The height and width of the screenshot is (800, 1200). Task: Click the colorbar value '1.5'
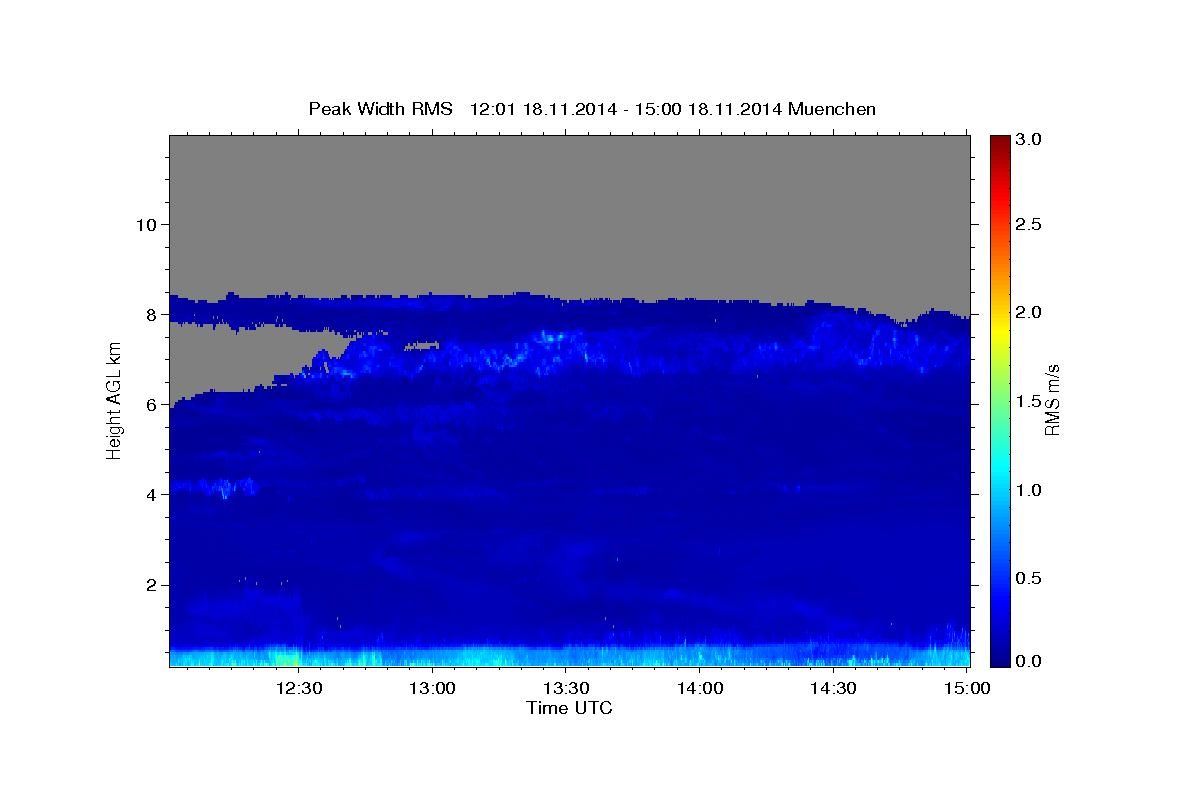1030,401
